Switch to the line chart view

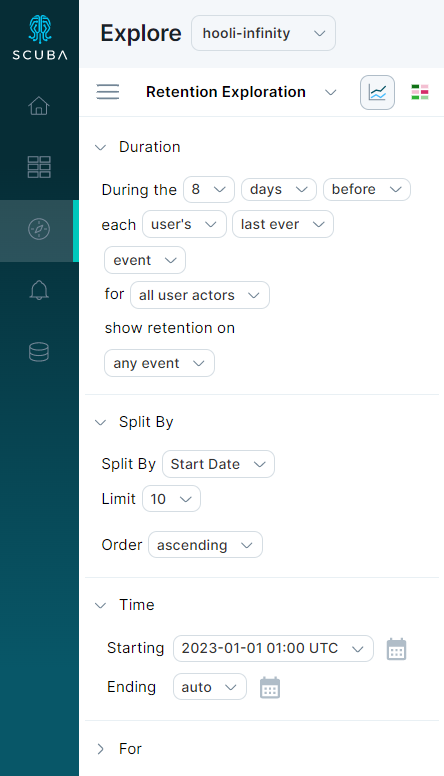pyautogui.click(x=377, y=93)
